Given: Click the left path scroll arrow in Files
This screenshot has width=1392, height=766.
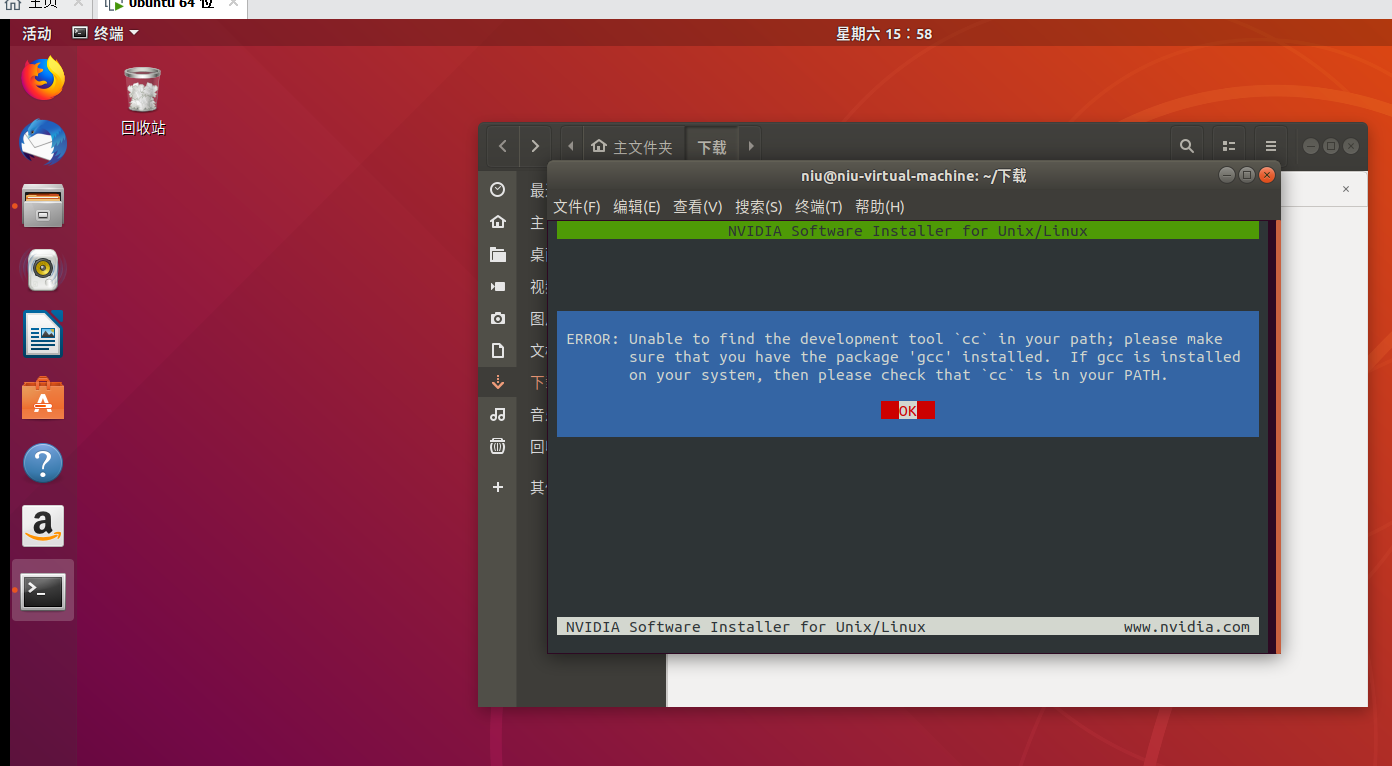Looking at the screenshot, I should pyautogui.click(x=571, y=146).
